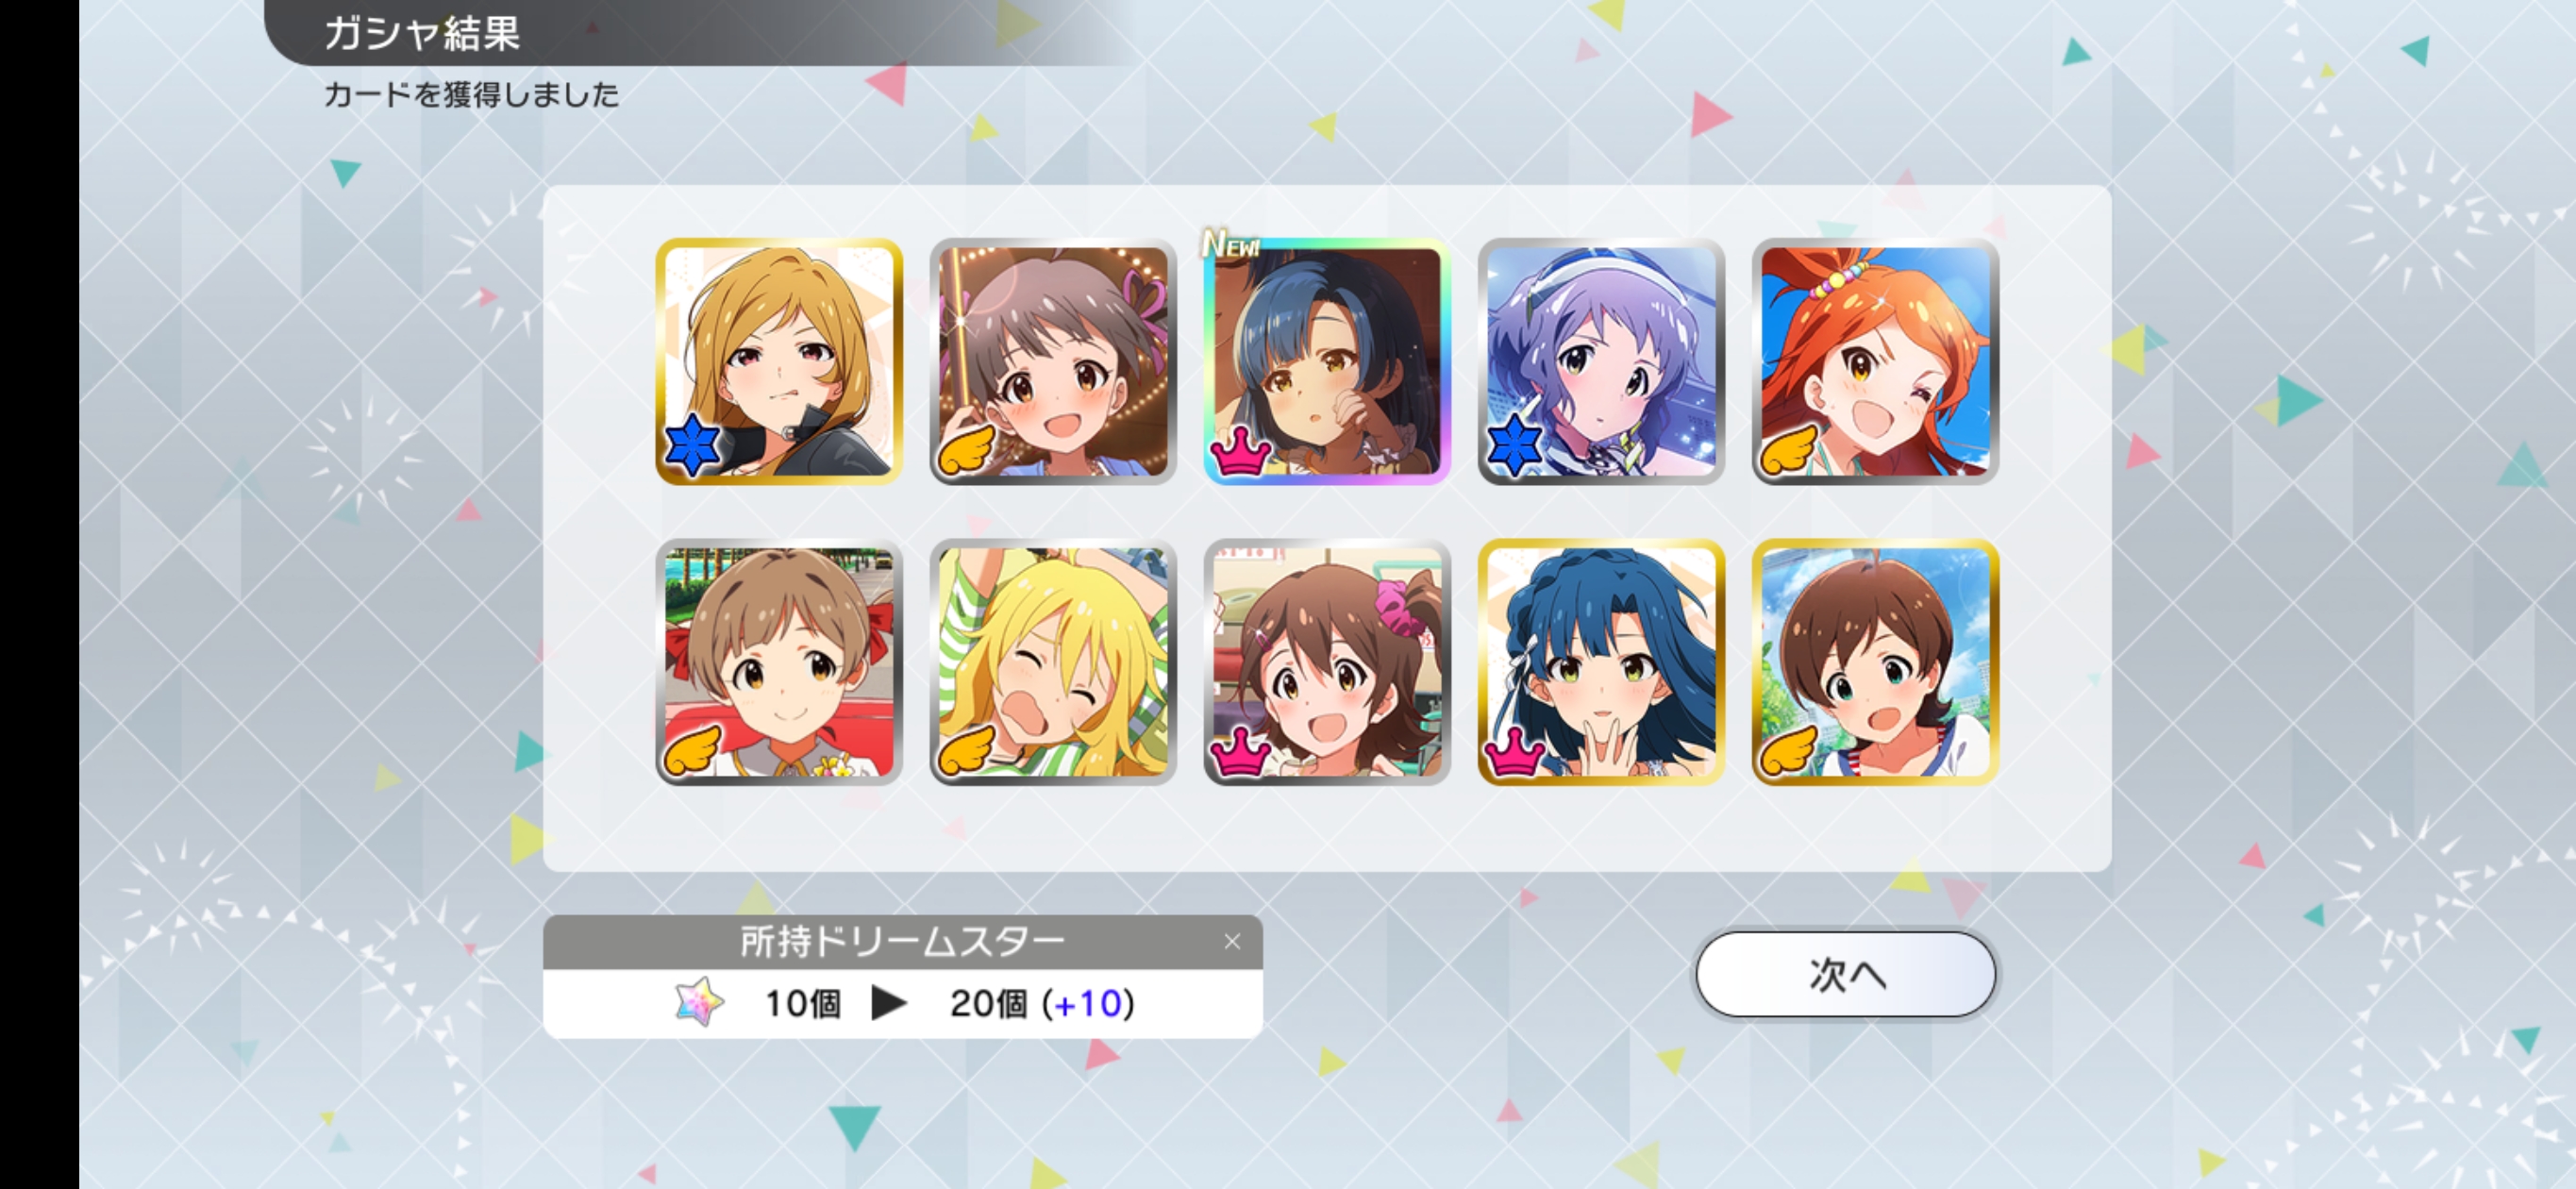Click blue snowflake Fairy icon on first card
Image resolution: width=2576 pixels, height=1189 pixels.
693,445
